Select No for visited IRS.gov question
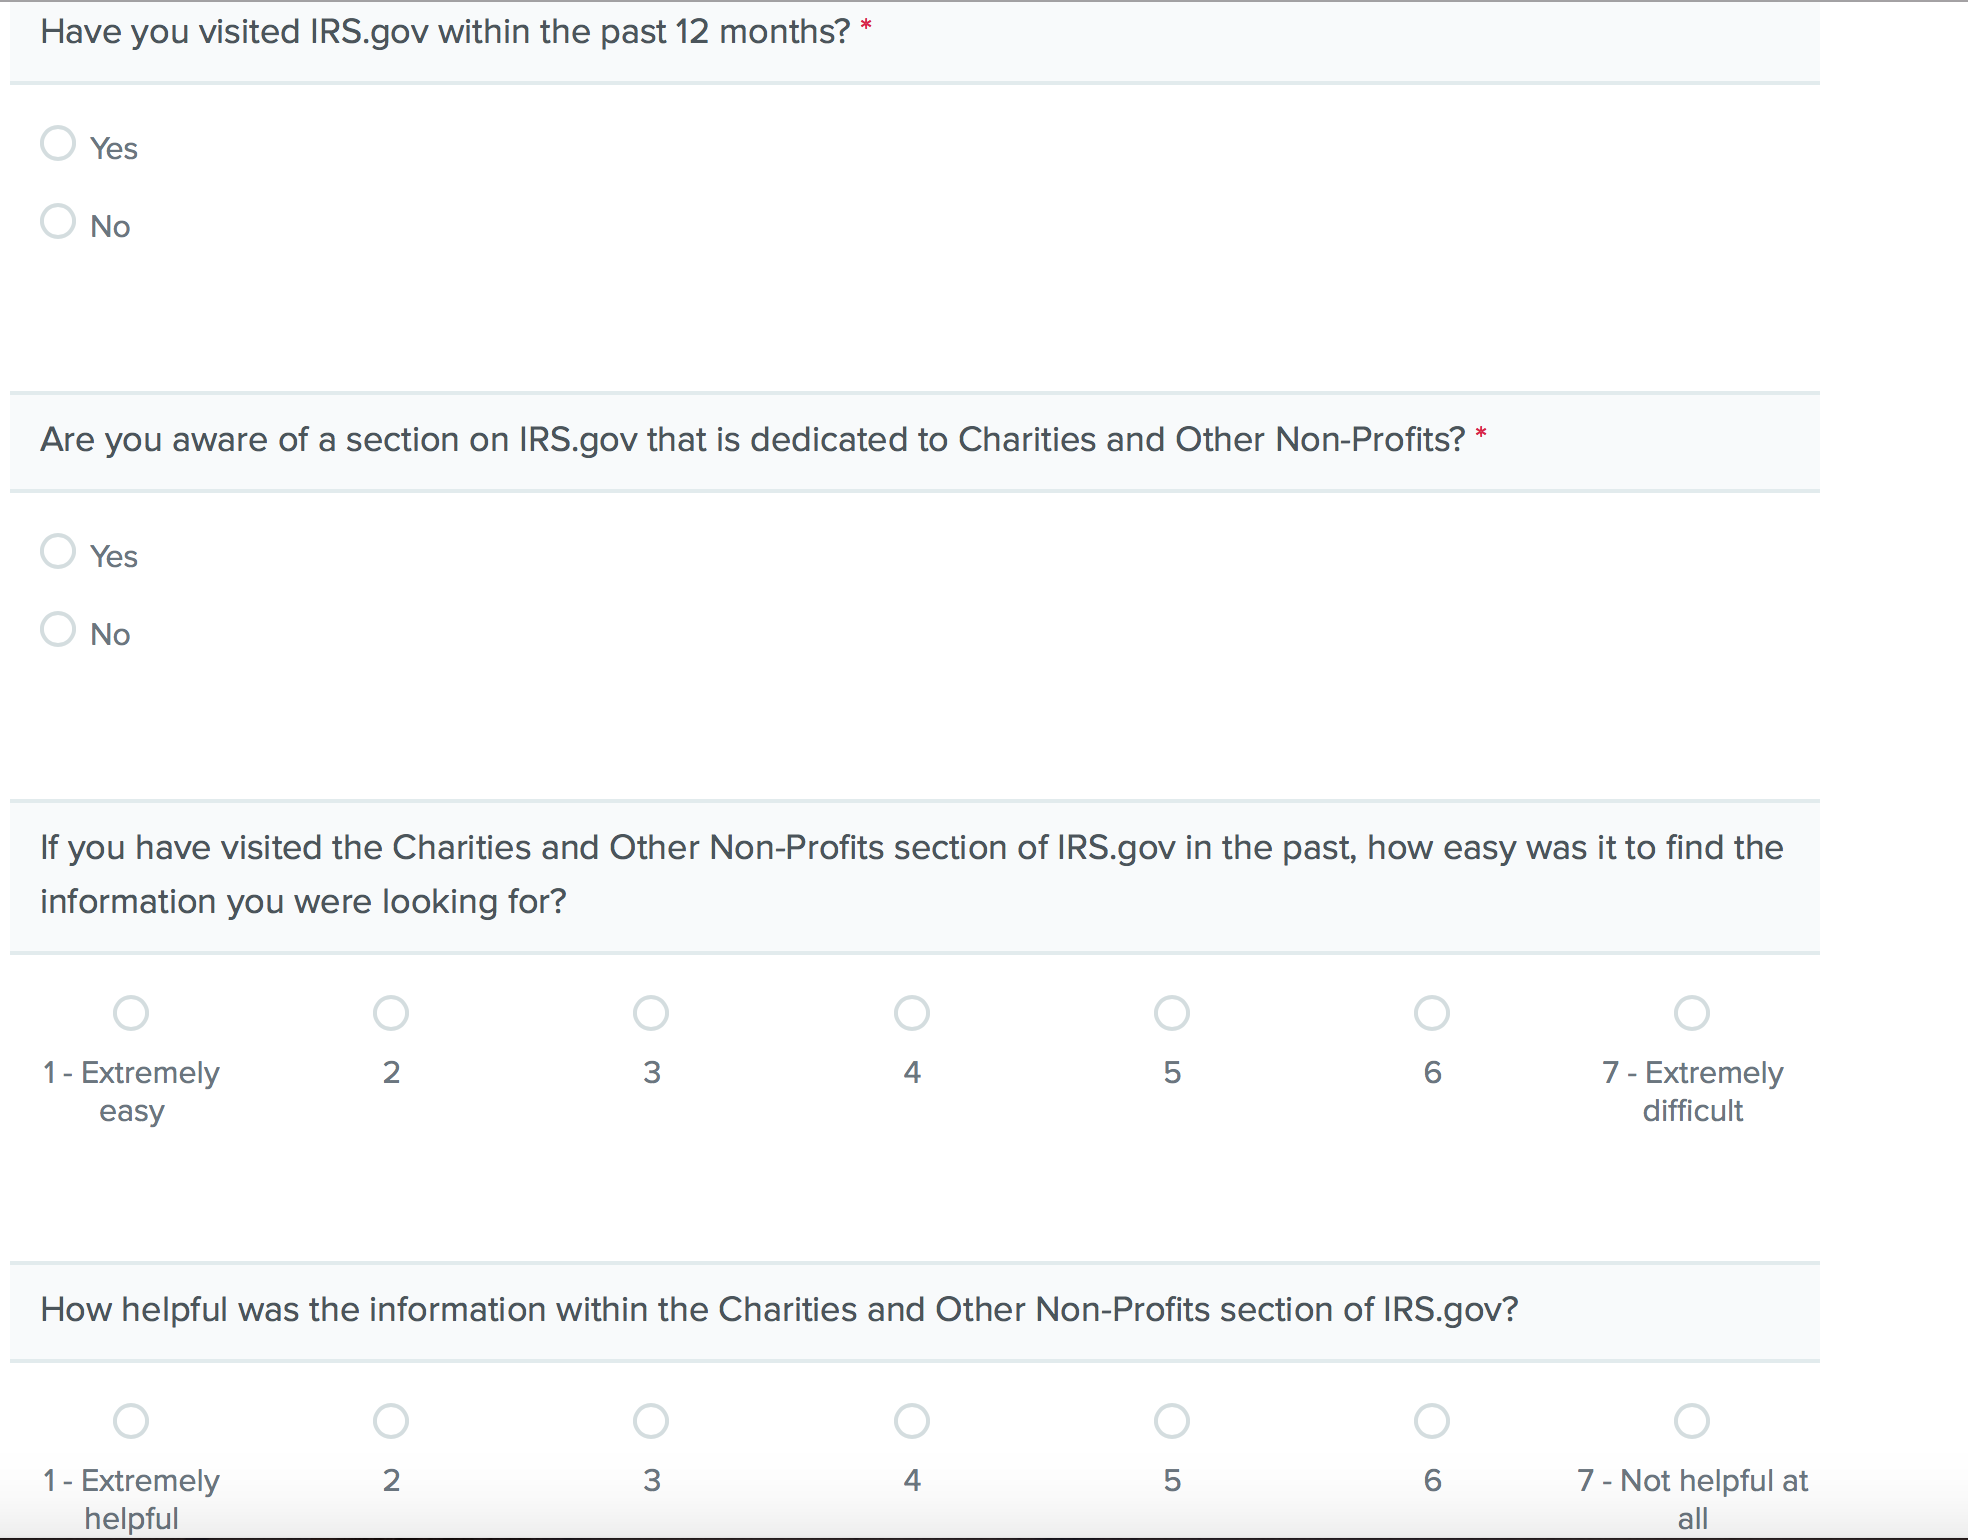Screen dimensions: 1968x1540 click(x=58, y=222)
